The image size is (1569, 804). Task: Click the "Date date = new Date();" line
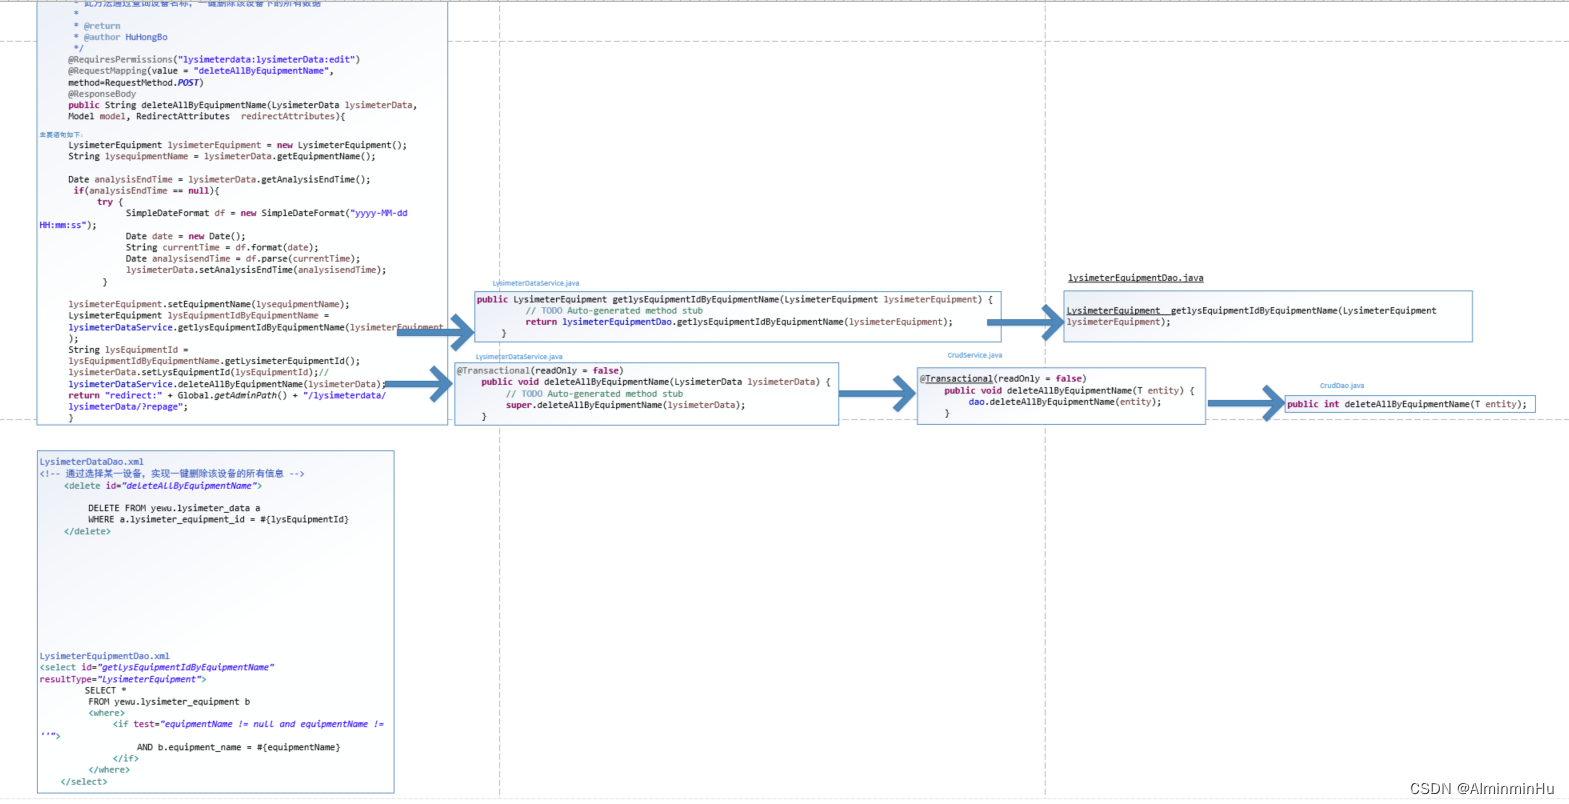[186, 237]
